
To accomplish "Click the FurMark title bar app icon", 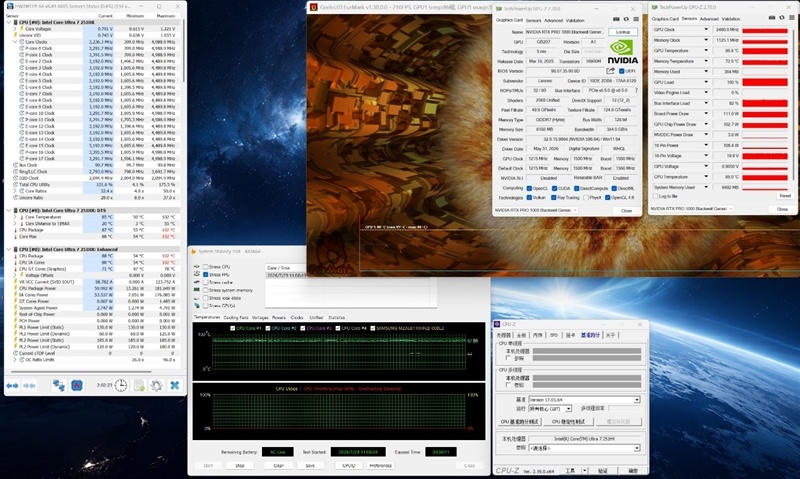I will coord(313,7).
